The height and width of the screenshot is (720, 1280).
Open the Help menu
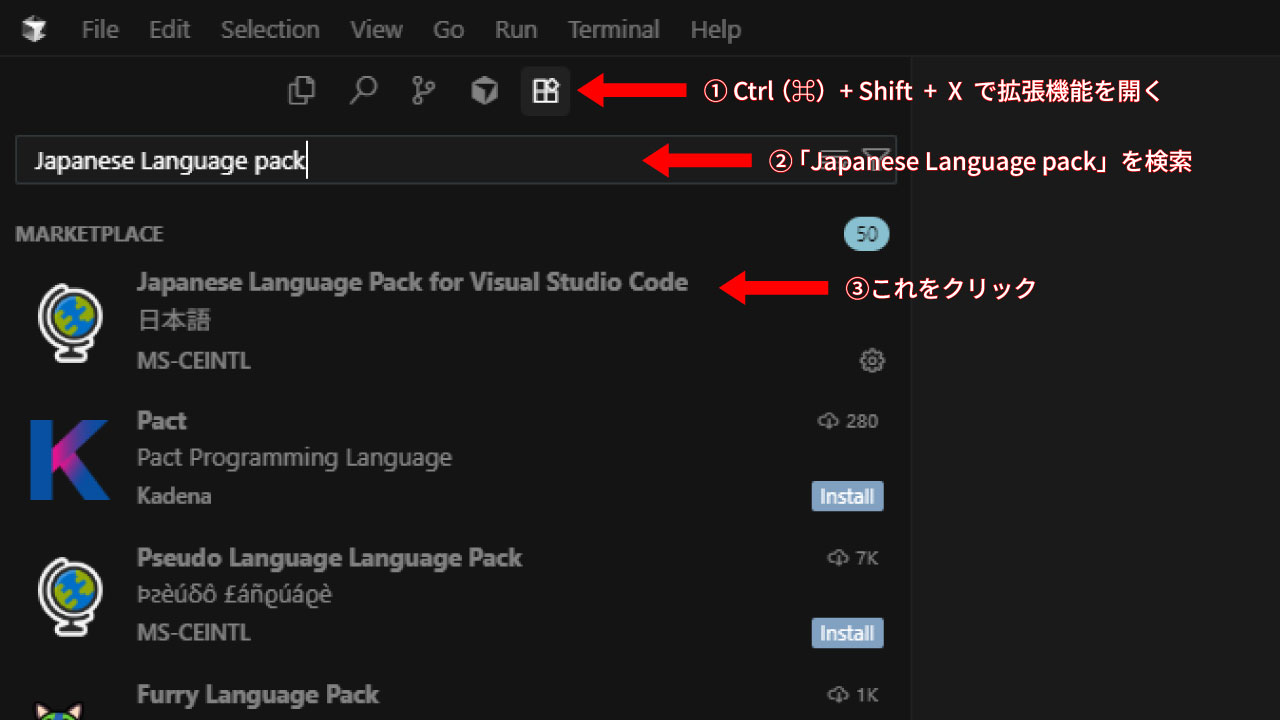[x=716, y=30]
